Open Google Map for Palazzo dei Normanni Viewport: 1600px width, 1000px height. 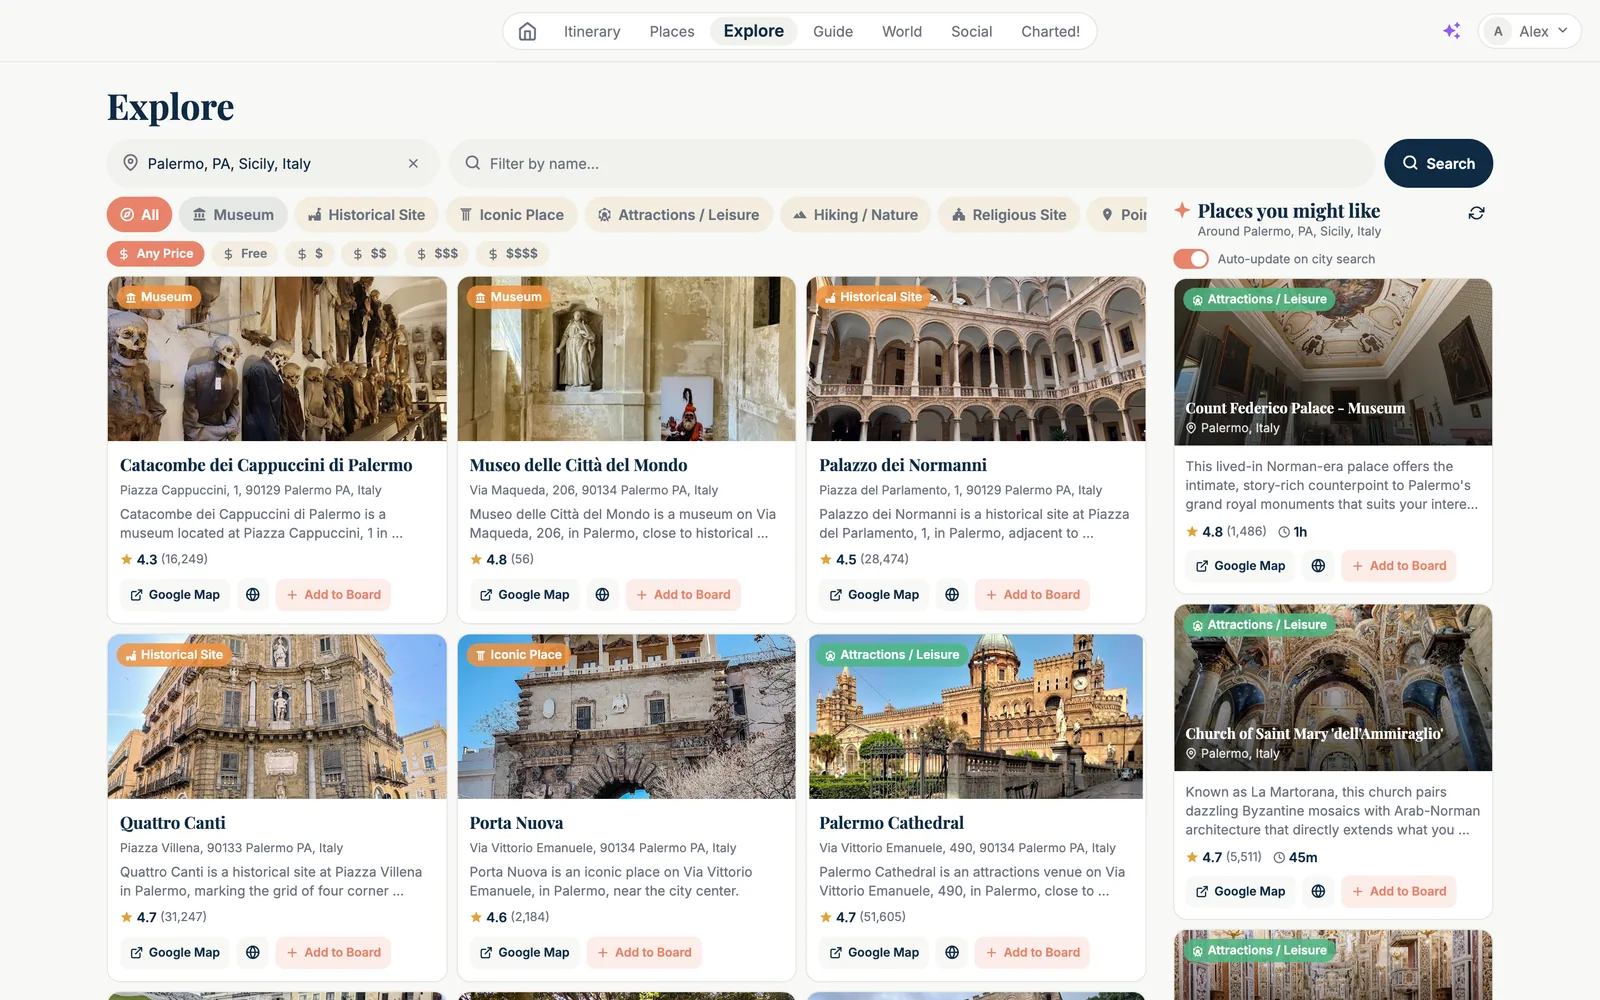874,595
